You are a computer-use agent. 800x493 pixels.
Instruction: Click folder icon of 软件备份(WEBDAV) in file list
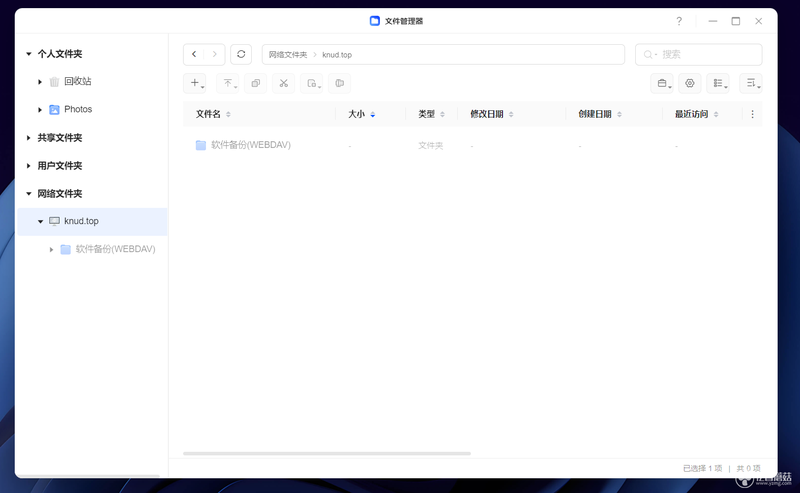pyautogui.click(x=201, y=145)
